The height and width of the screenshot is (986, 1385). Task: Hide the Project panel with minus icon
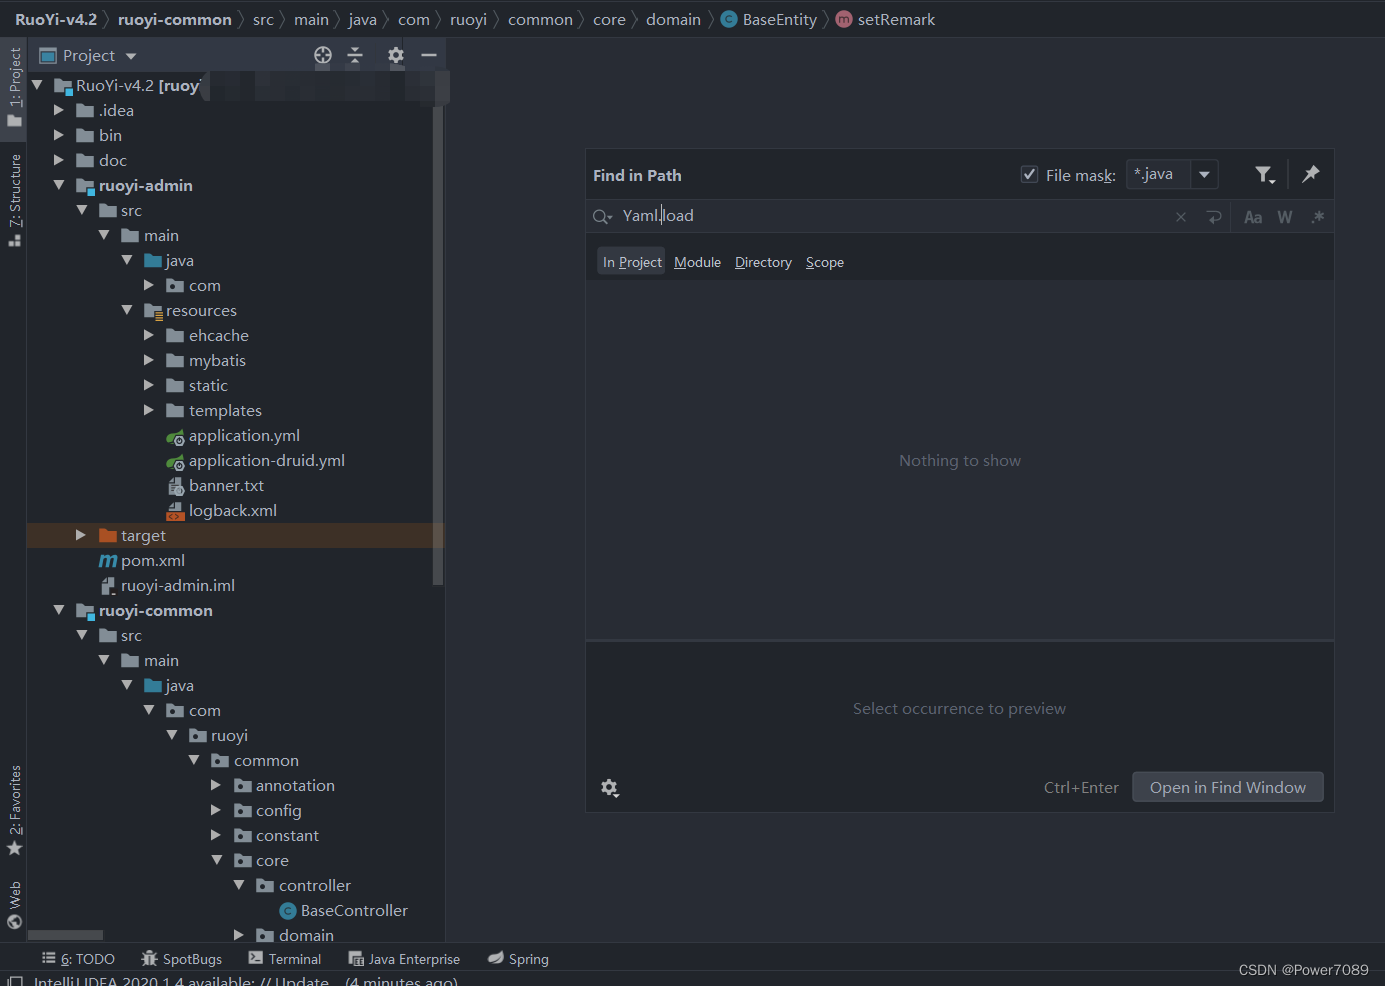click(429, 55)
